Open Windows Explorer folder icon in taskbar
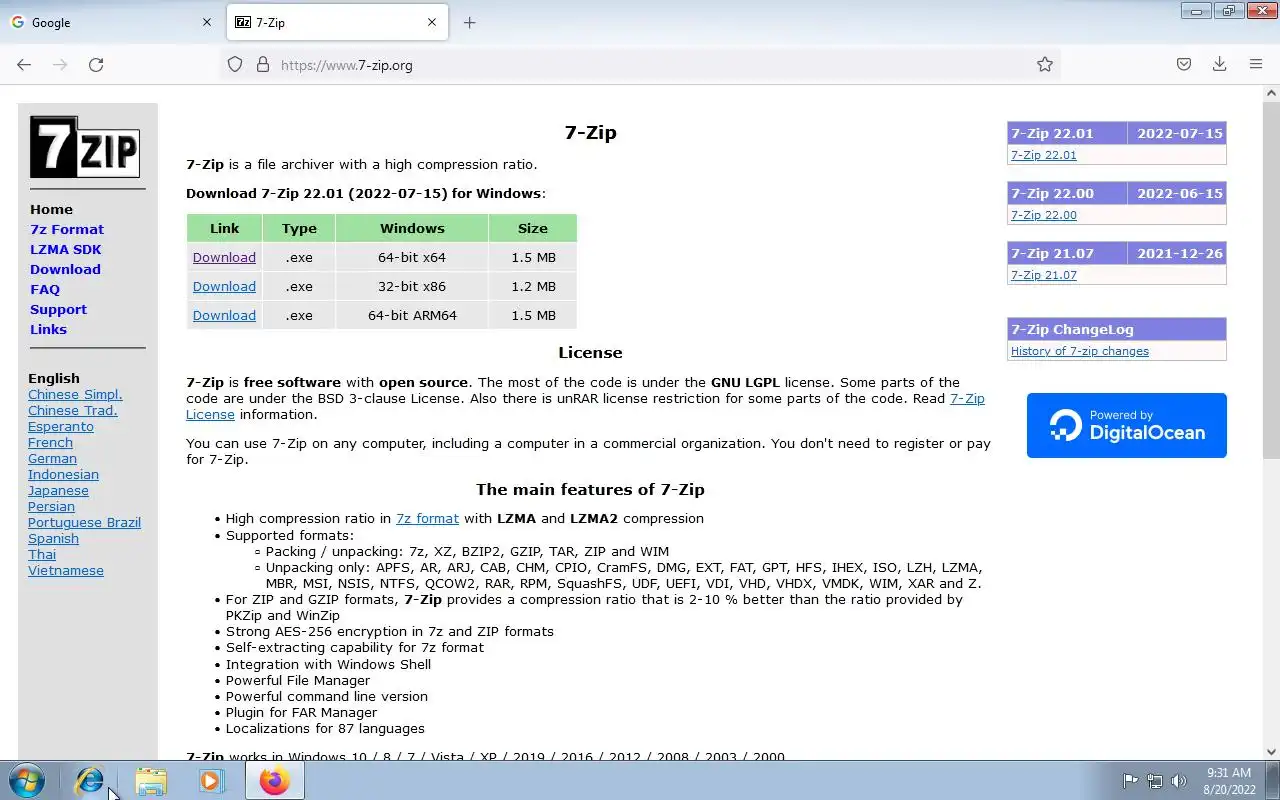The height and width of the screenshot is (800, 1280). point(151,780)
